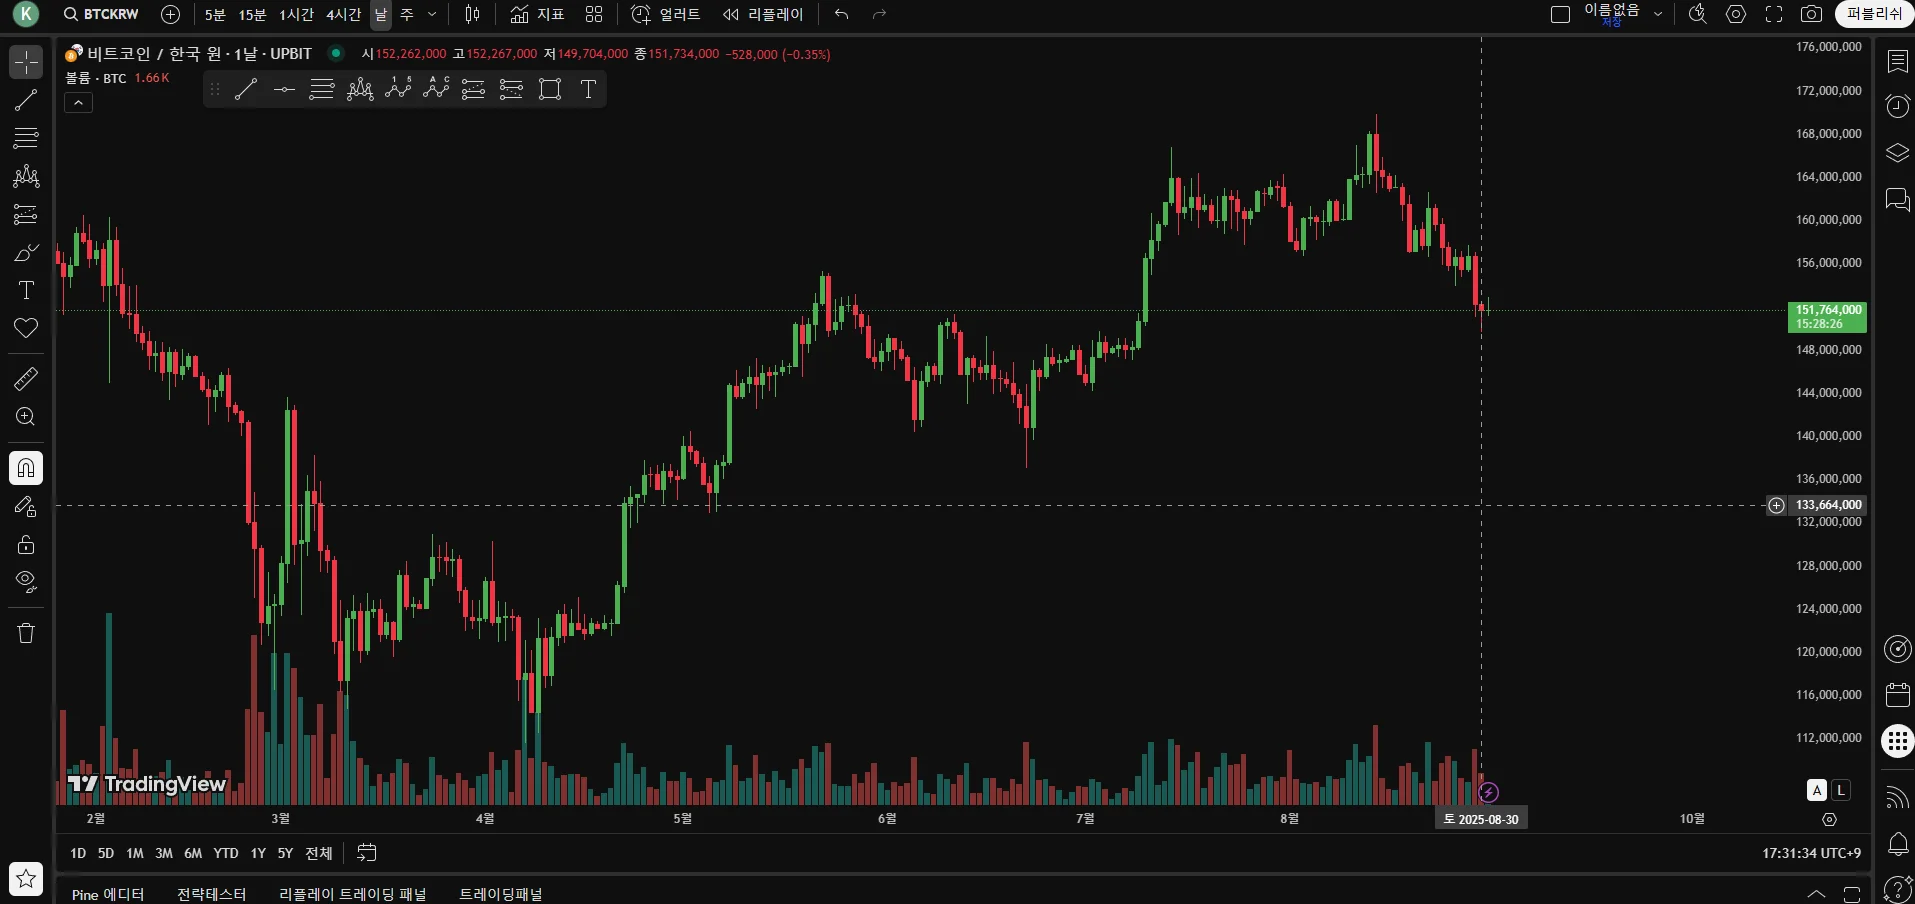
Task: Open the notifications bell
Action: coord(1898,843)
